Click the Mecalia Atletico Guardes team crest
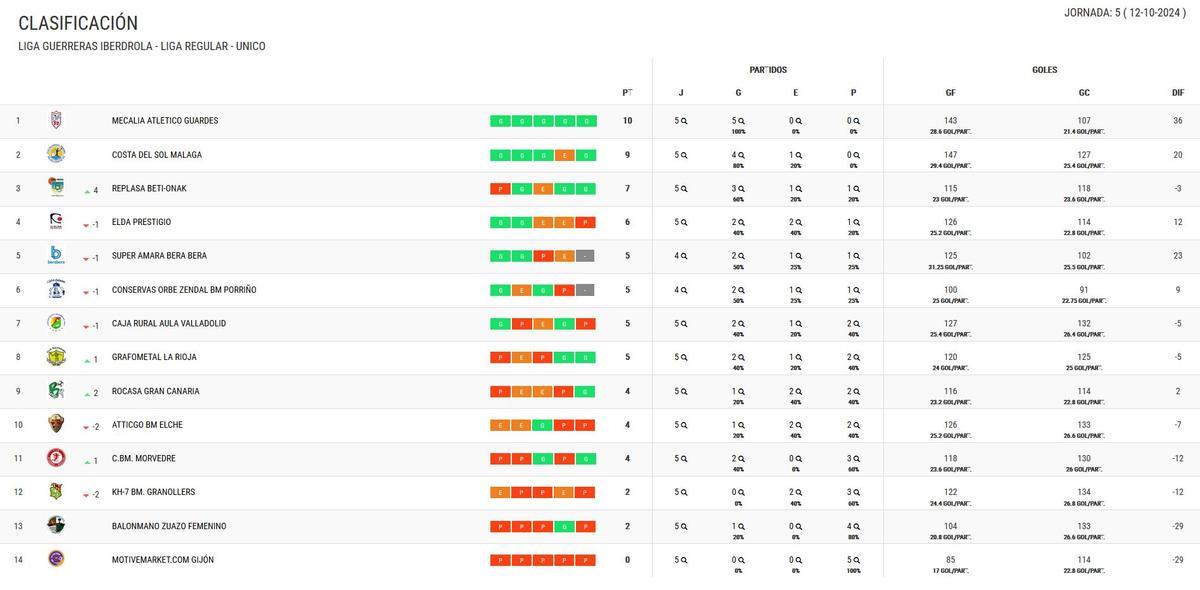 [x=56, y=120]
